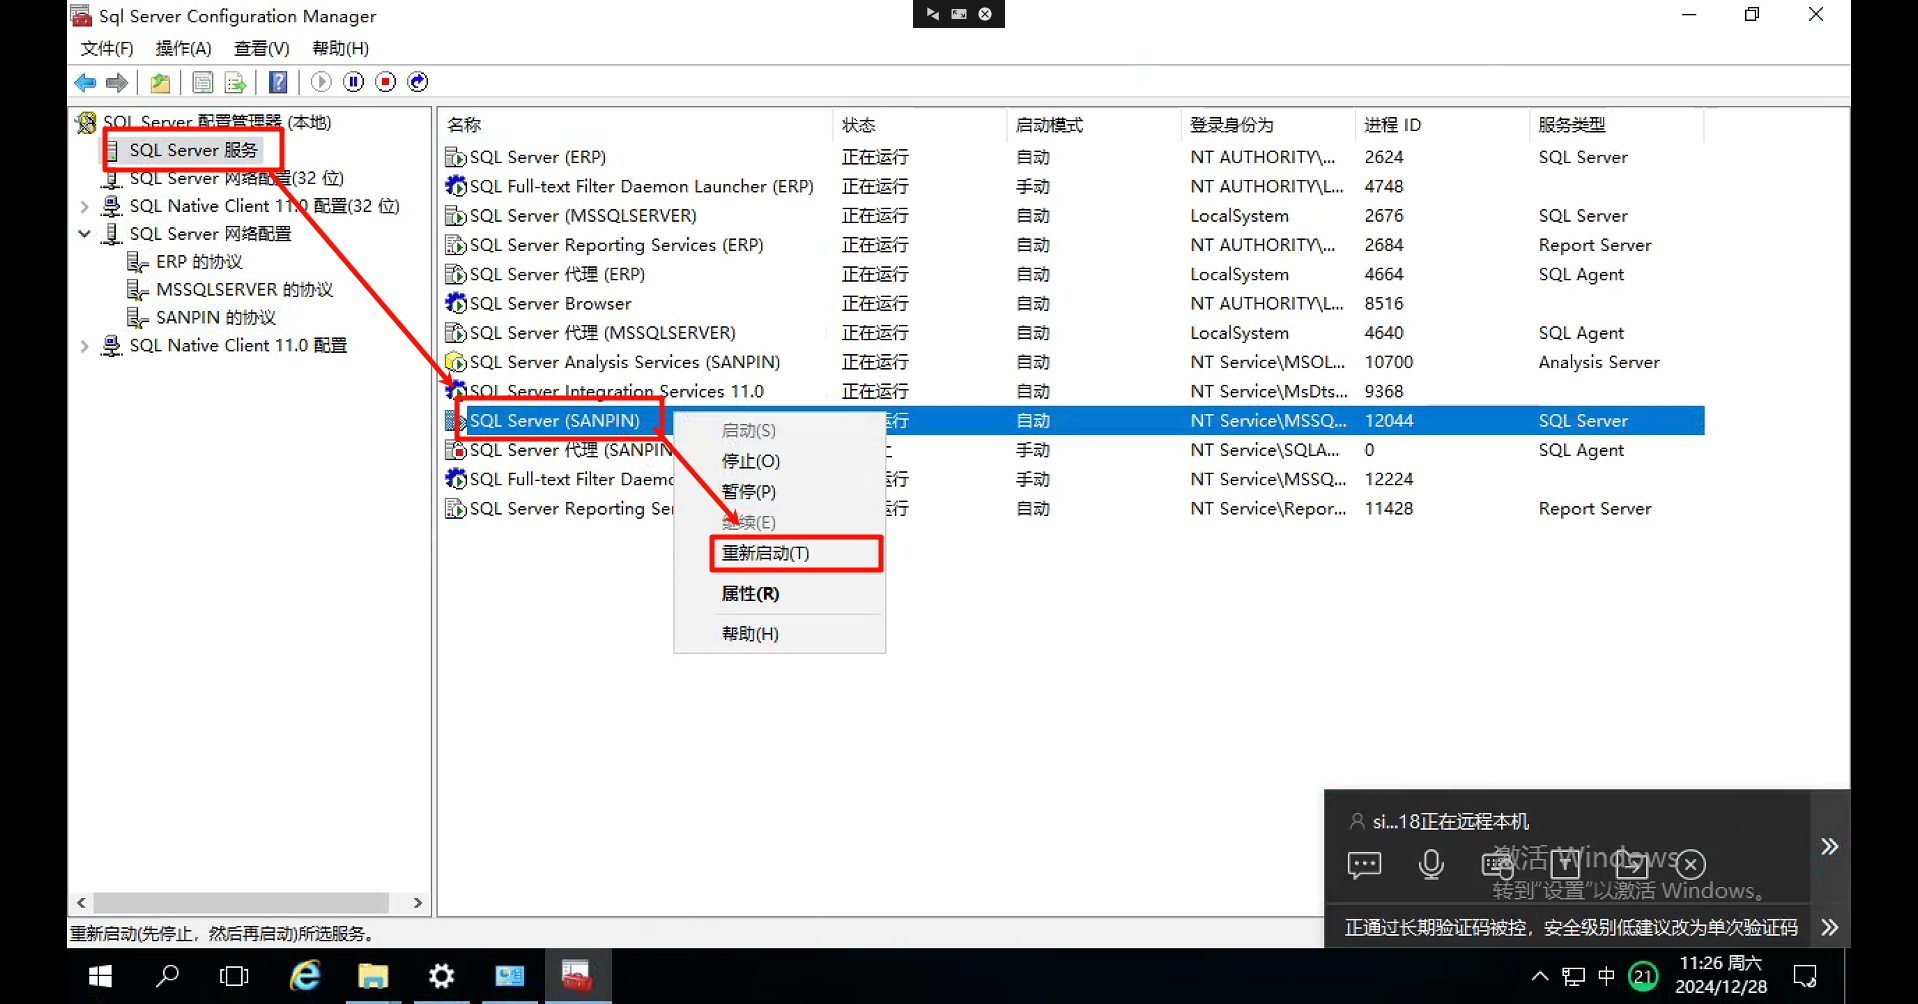The width and height of the screenshot is (1918, 1004).
Task: Open the Windows Start menu
Action: 100,976
